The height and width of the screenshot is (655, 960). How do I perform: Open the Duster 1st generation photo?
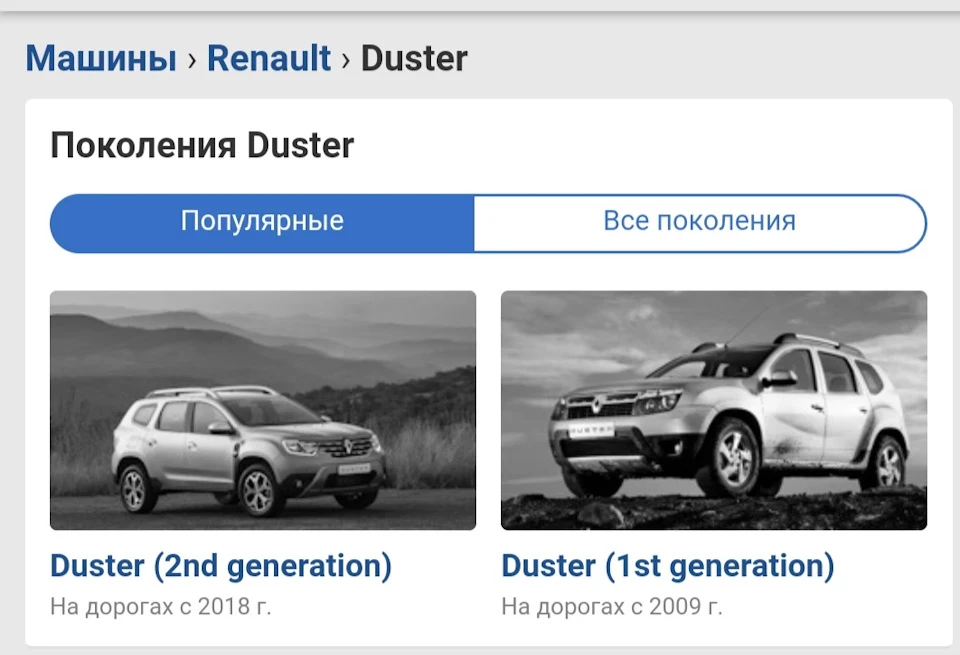(714, 410)
